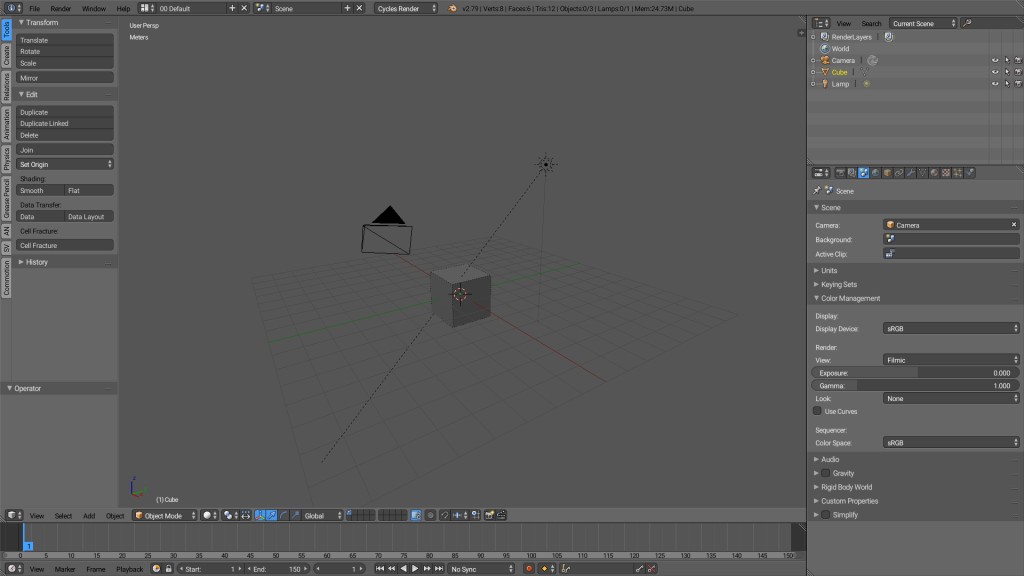
Task: Open the Constraints tab (chain link icon)
Action: 897,172
